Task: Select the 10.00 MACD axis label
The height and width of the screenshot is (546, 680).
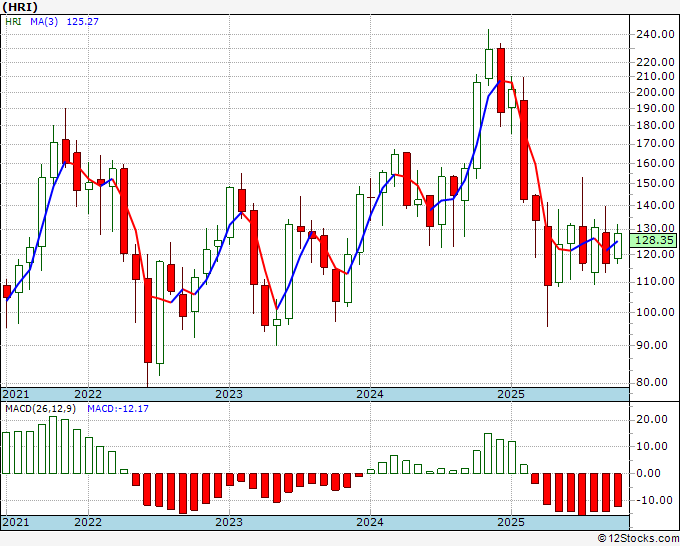Action: 654,446
